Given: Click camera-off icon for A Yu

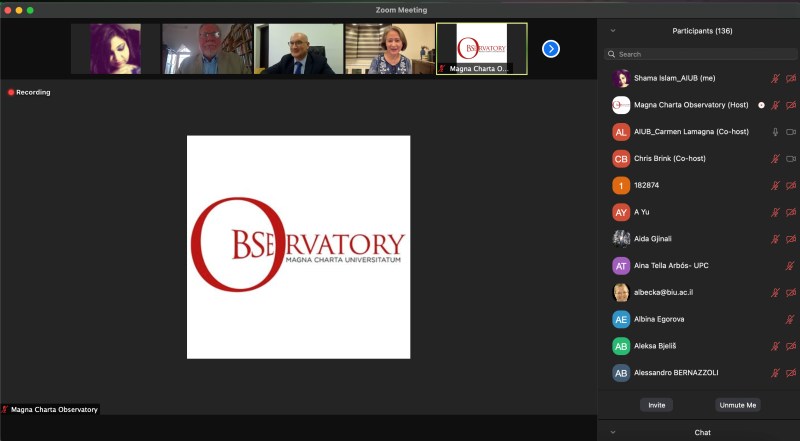Looking at the screenshot, I should tap(791, 212).
